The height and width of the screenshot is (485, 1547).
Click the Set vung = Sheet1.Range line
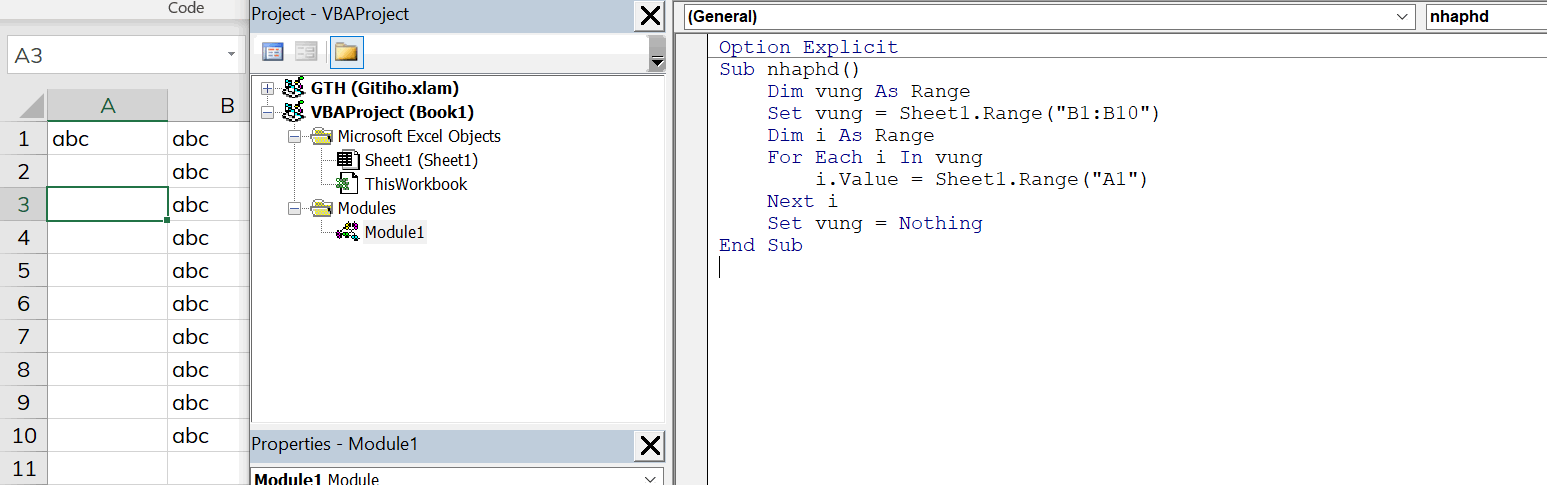point(963,113)
